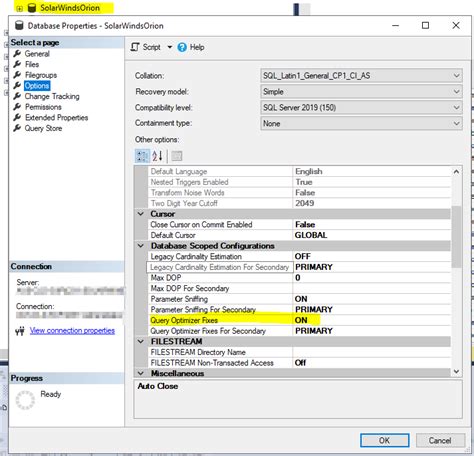474x456 pixels.
Task: Open the Recovery model dropdown
Action: [361, 91]
